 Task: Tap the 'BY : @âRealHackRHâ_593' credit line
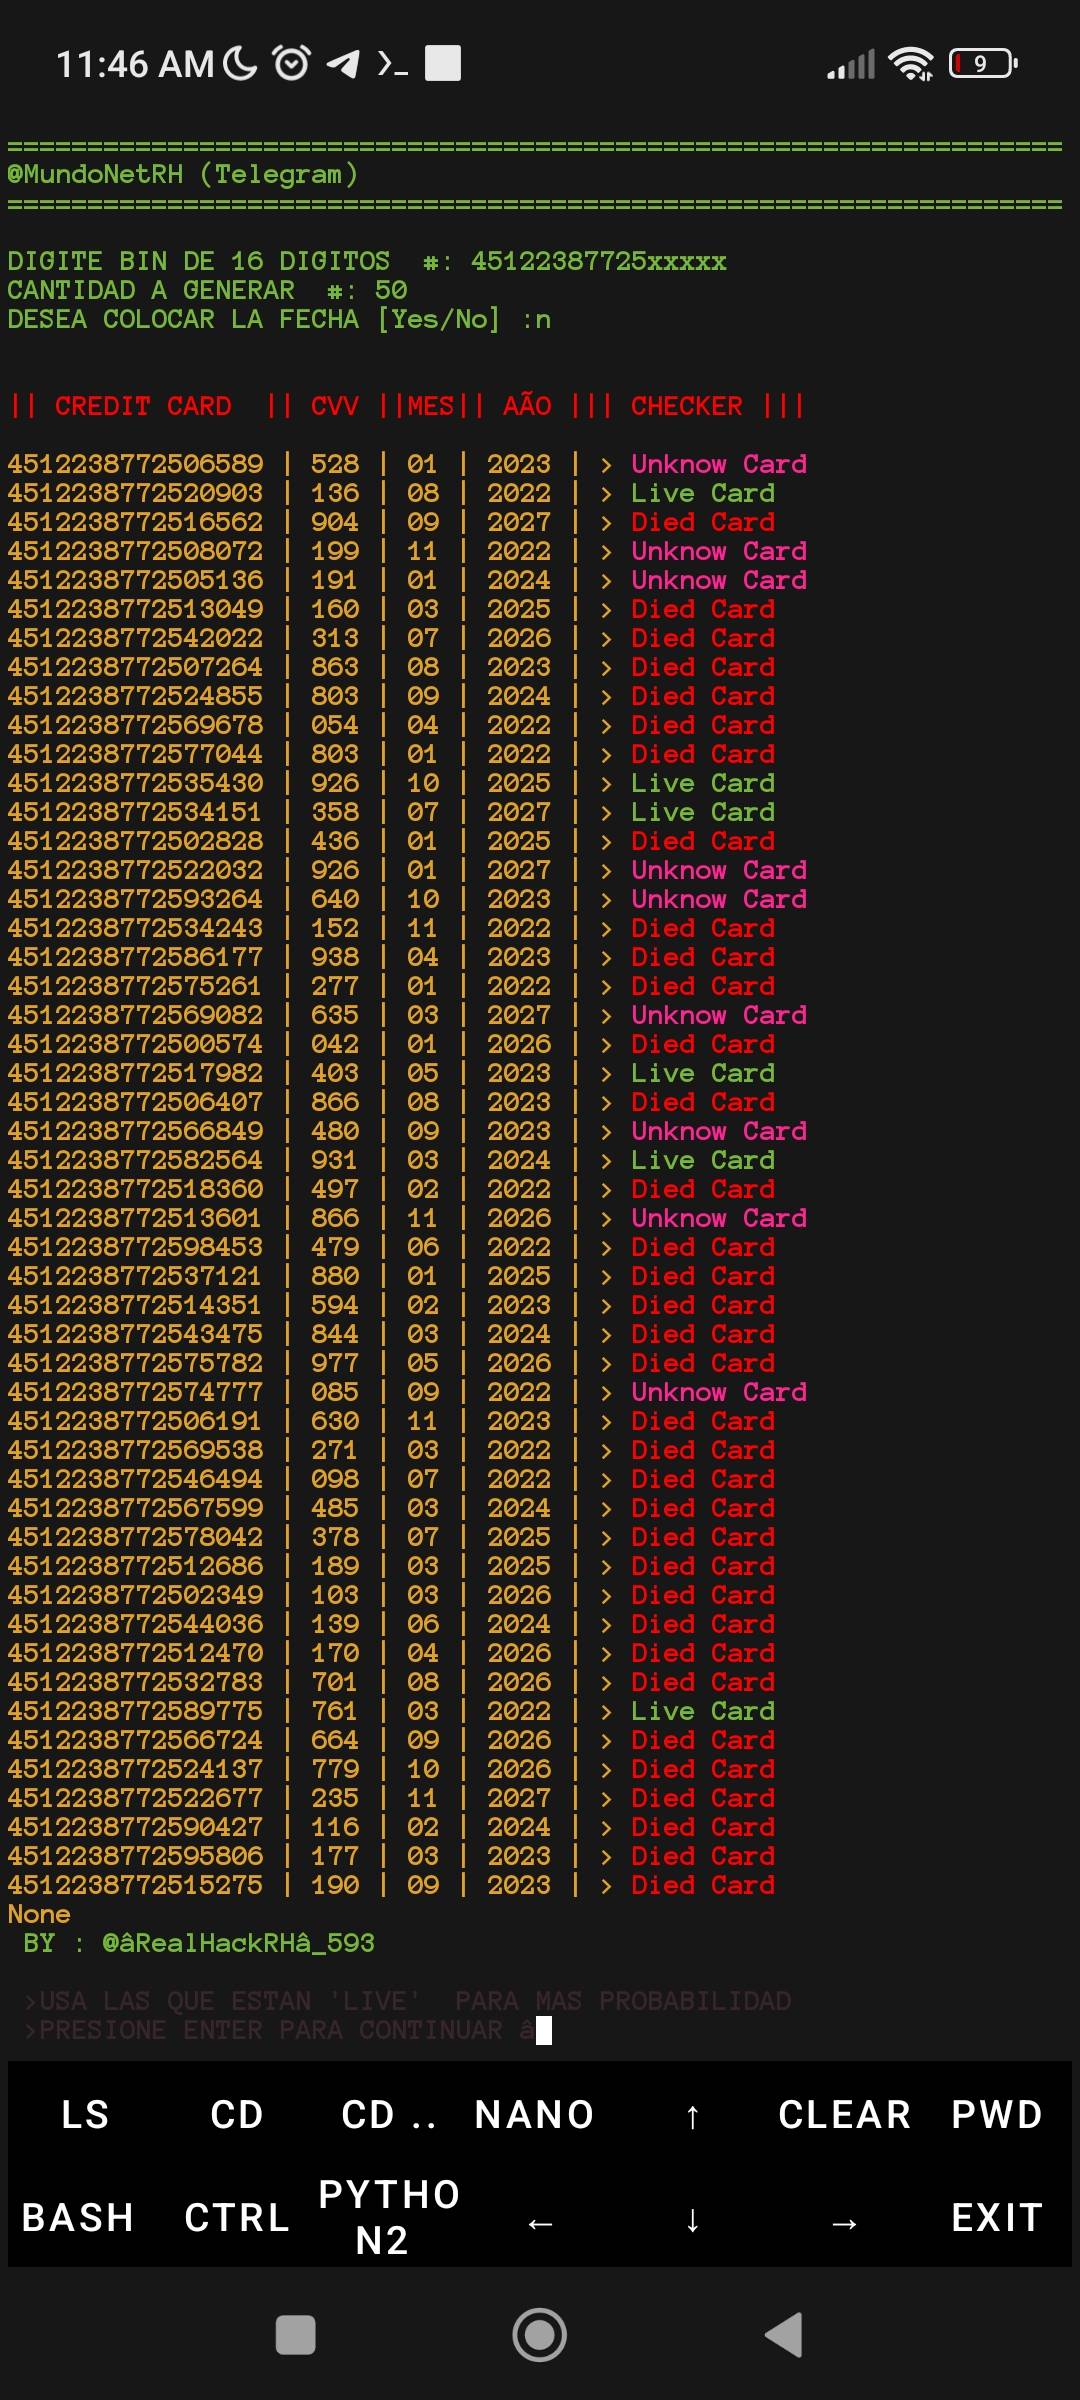pos(199,1944)
